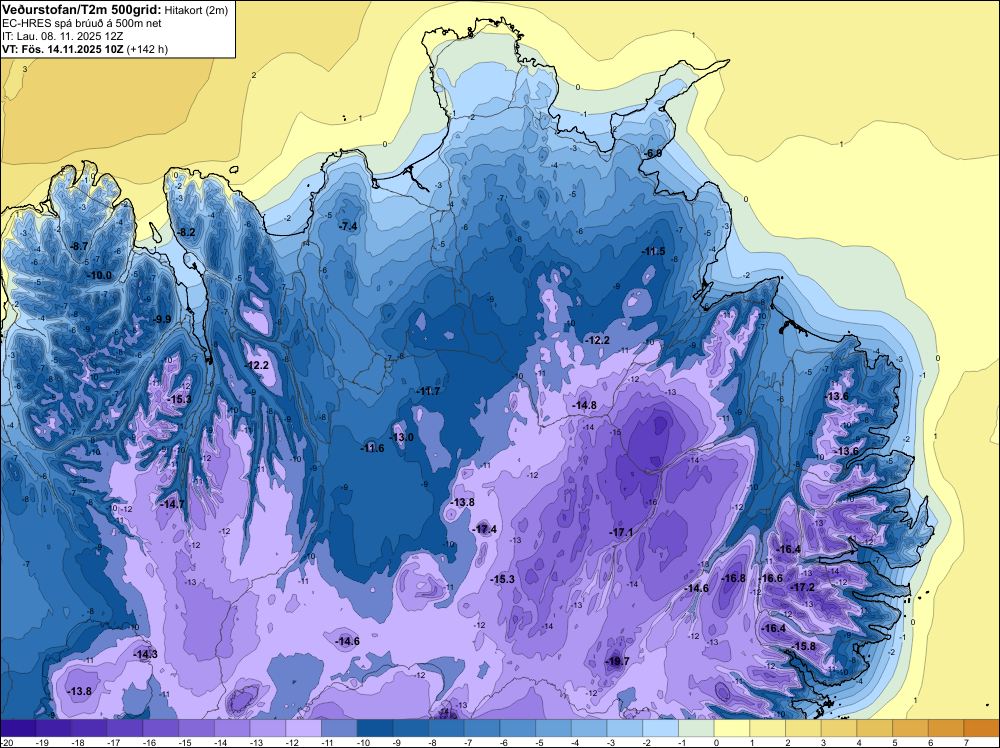Select the -11.6 temperature label
This screenshot has width=1000, height=748.
[x=372, y=448]
